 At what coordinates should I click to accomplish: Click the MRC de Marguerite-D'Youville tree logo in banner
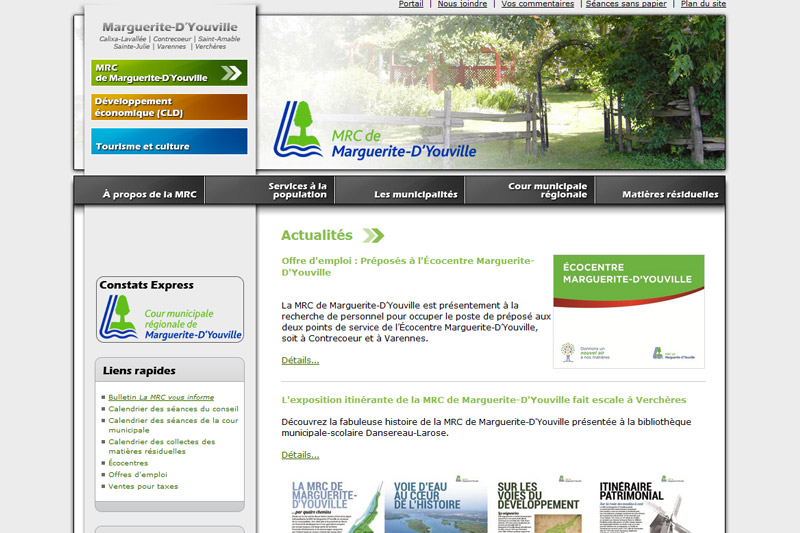coord(298,129)
